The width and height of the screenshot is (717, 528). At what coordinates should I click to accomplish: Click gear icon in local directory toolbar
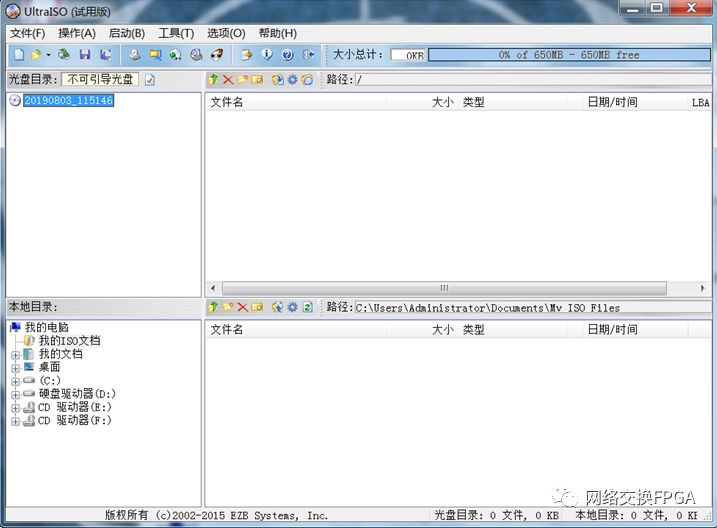pos(293,307)
